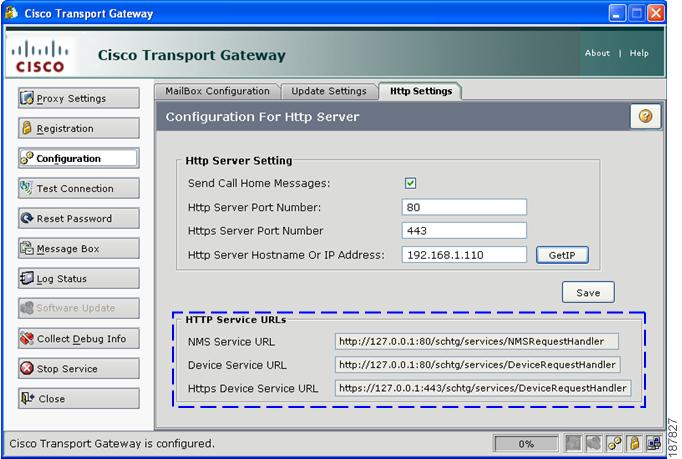This screenshot has width=682, height=459.
Task: Click the http DeviceRequestHandler URL on port 80
Action: (x=478, y=365)
